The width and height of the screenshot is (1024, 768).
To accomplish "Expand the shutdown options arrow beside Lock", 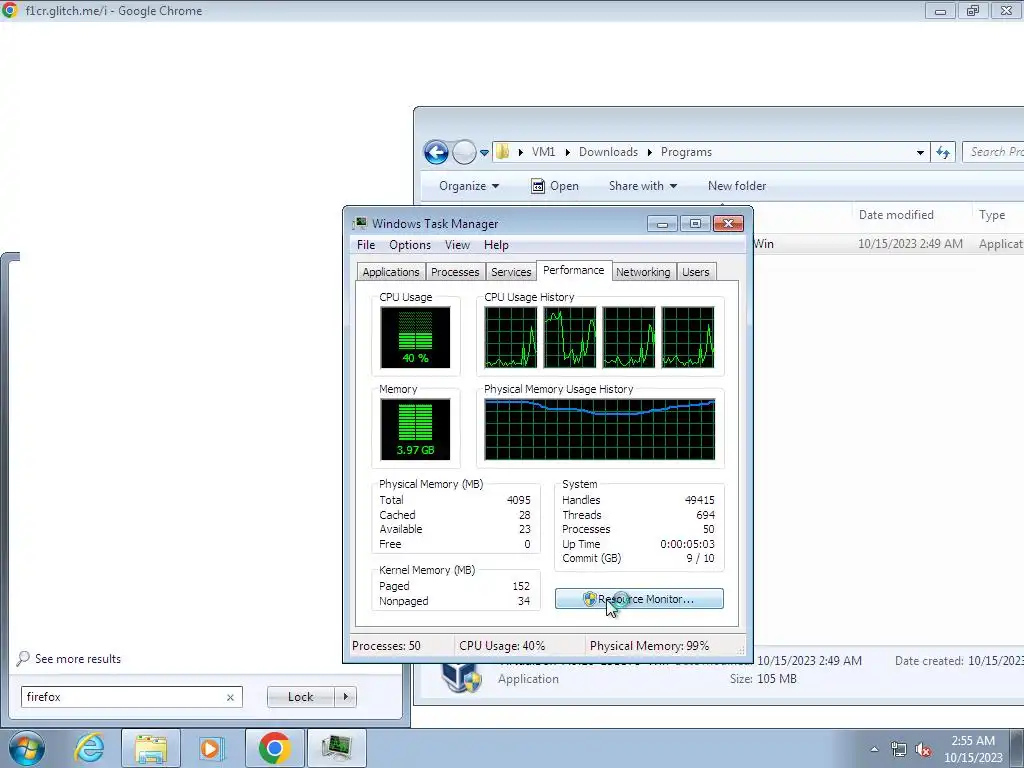I will (345, 697).
